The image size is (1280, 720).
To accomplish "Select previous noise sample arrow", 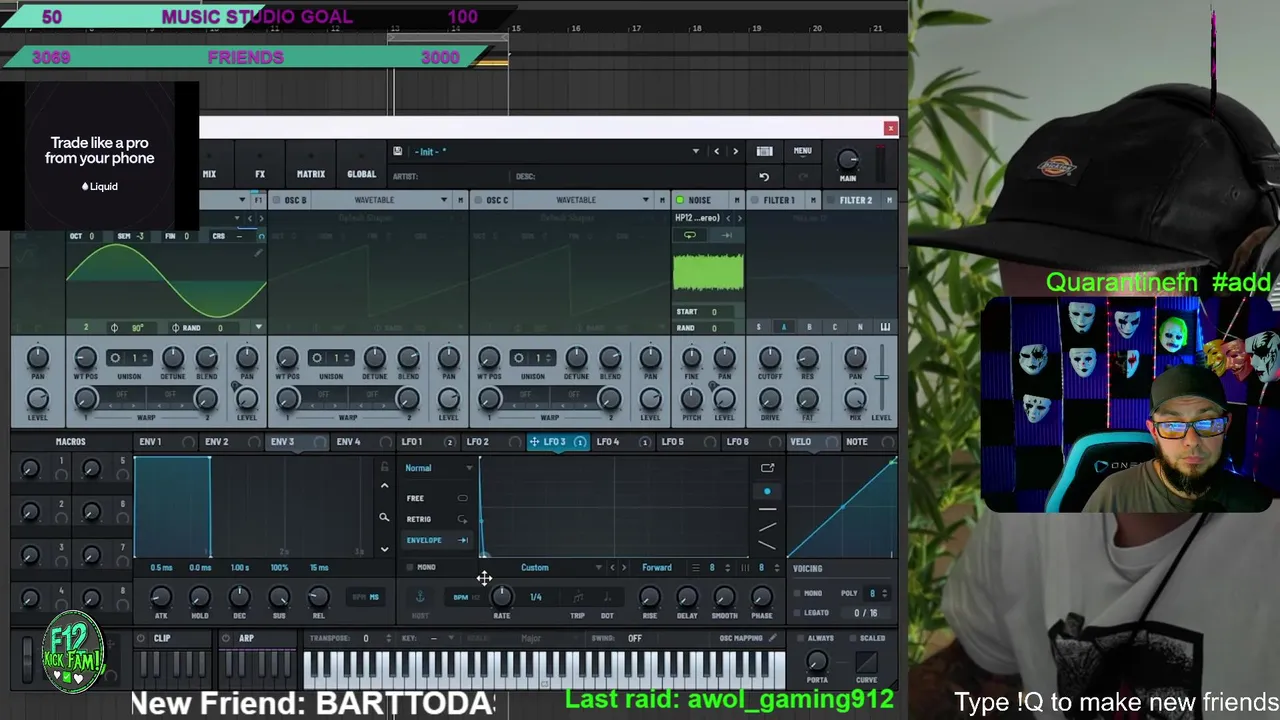I will tap(728, 218).
